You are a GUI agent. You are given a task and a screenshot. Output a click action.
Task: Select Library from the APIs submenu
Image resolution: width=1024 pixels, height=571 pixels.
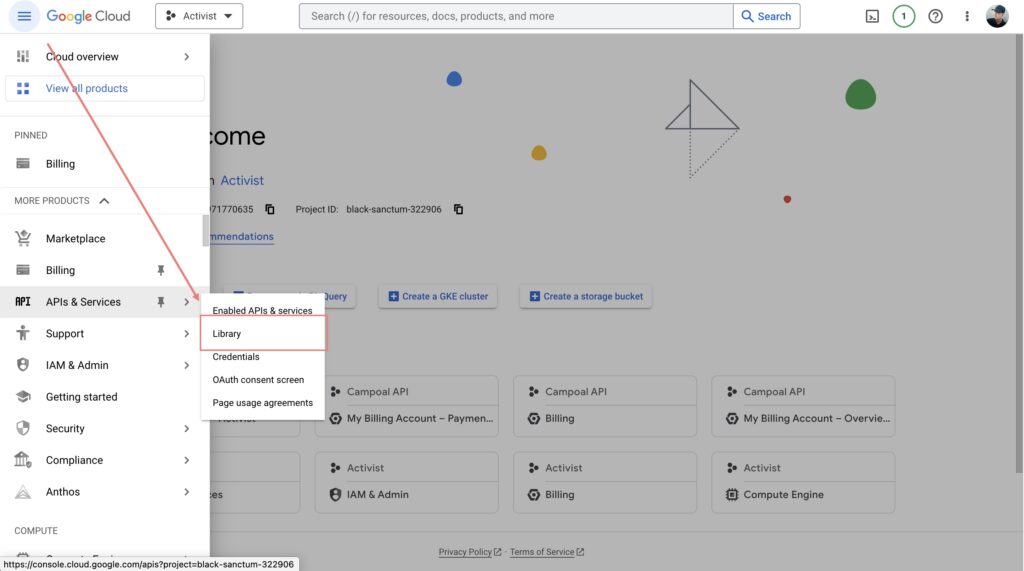point(227,334)
